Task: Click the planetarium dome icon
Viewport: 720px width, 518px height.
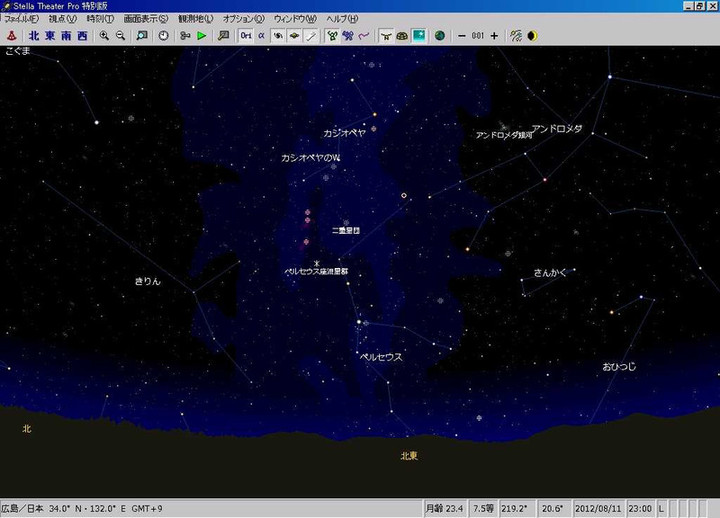Action: click(402, 36)
